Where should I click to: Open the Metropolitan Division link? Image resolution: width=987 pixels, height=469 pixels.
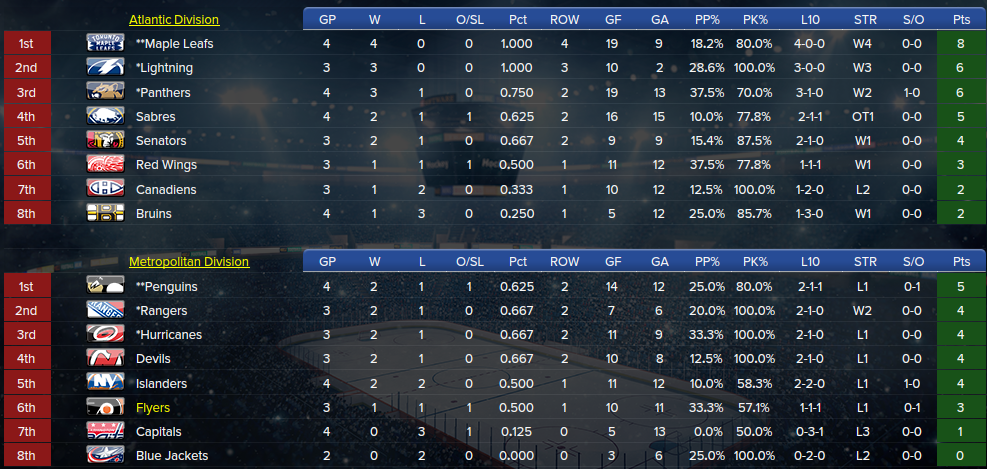189,262
